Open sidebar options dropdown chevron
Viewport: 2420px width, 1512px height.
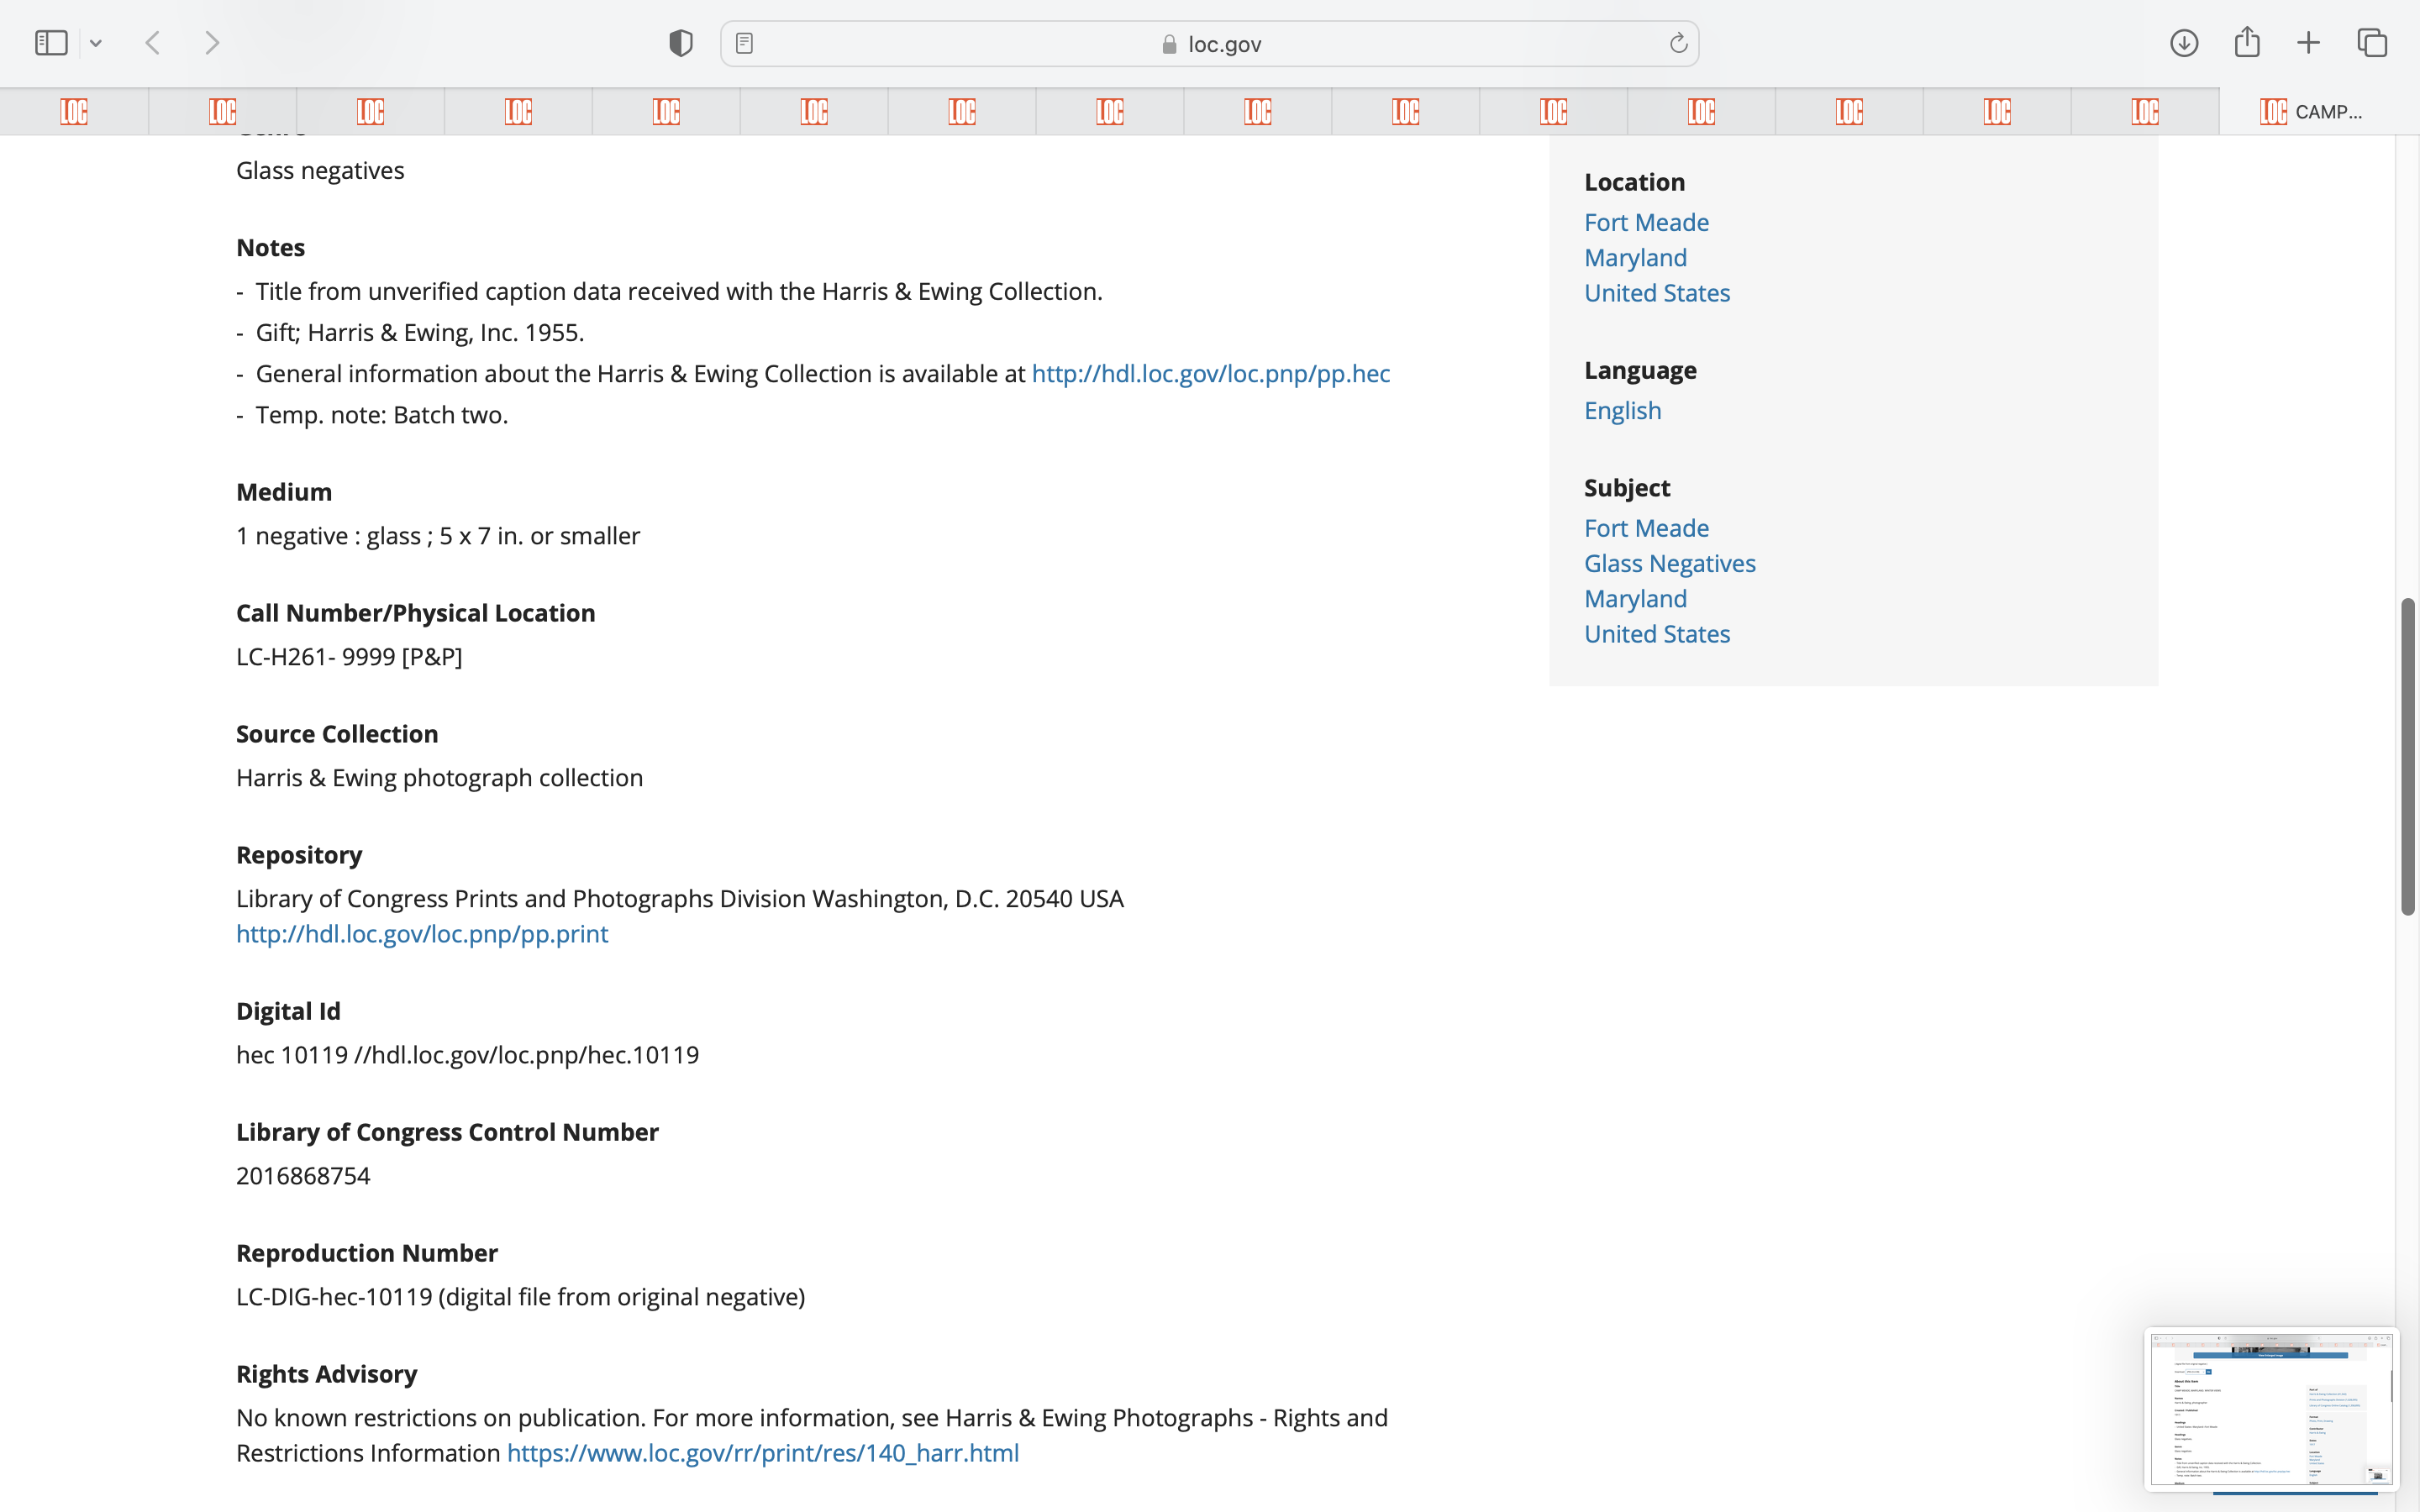click(x=96, y=43)
